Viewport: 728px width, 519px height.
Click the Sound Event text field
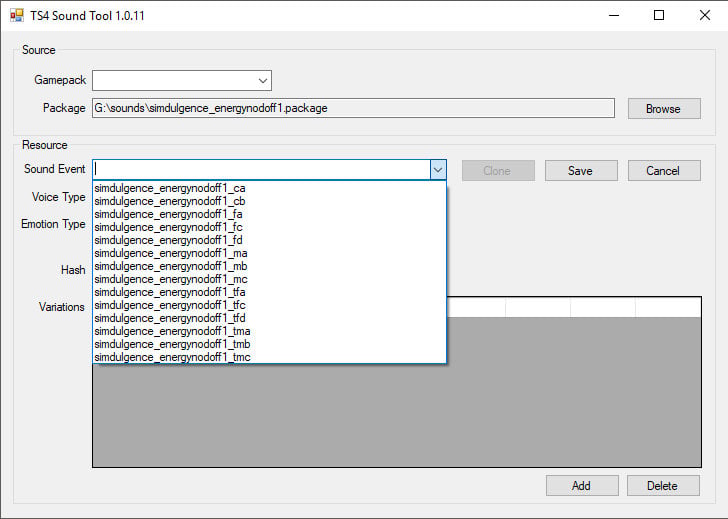[262, 170]
